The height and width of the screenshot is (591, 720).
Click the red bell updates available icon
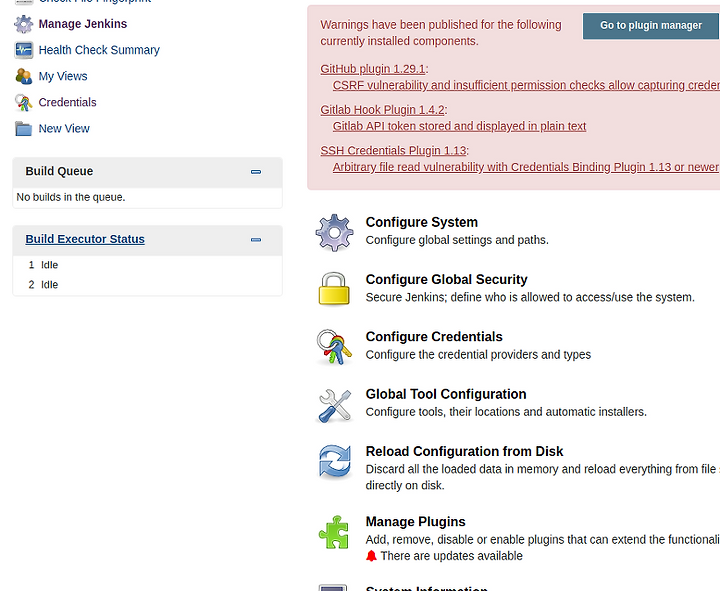(371, 556)
